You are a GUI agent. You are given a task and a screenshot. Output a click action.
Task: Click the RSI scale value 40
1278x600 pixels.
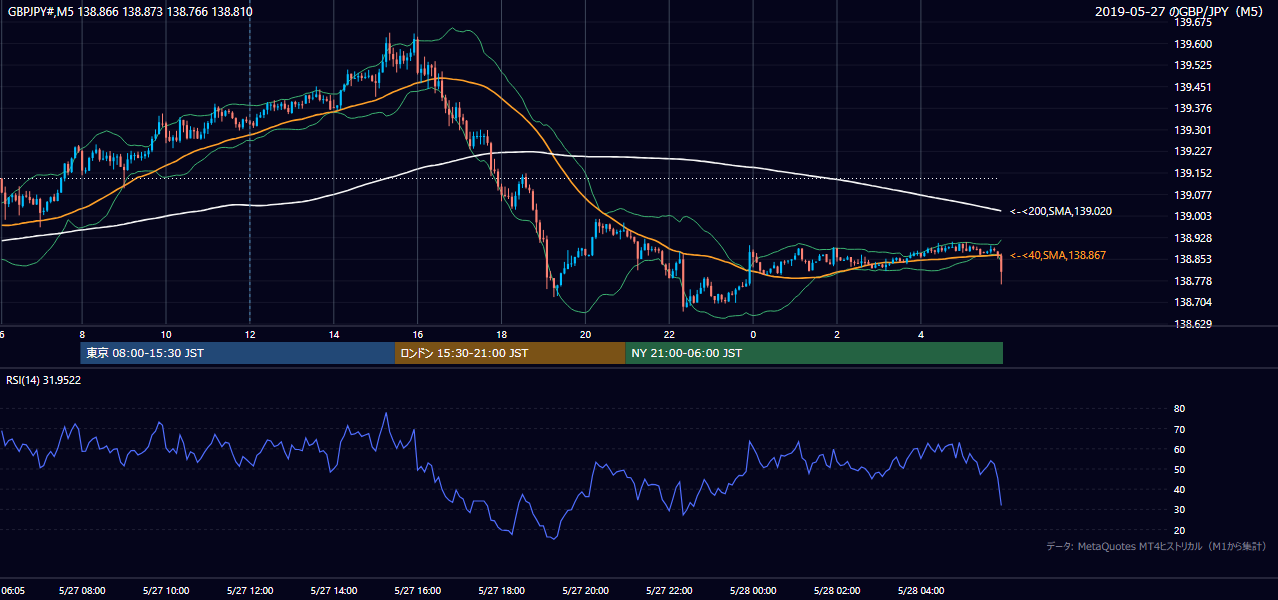coord(1179,489)
